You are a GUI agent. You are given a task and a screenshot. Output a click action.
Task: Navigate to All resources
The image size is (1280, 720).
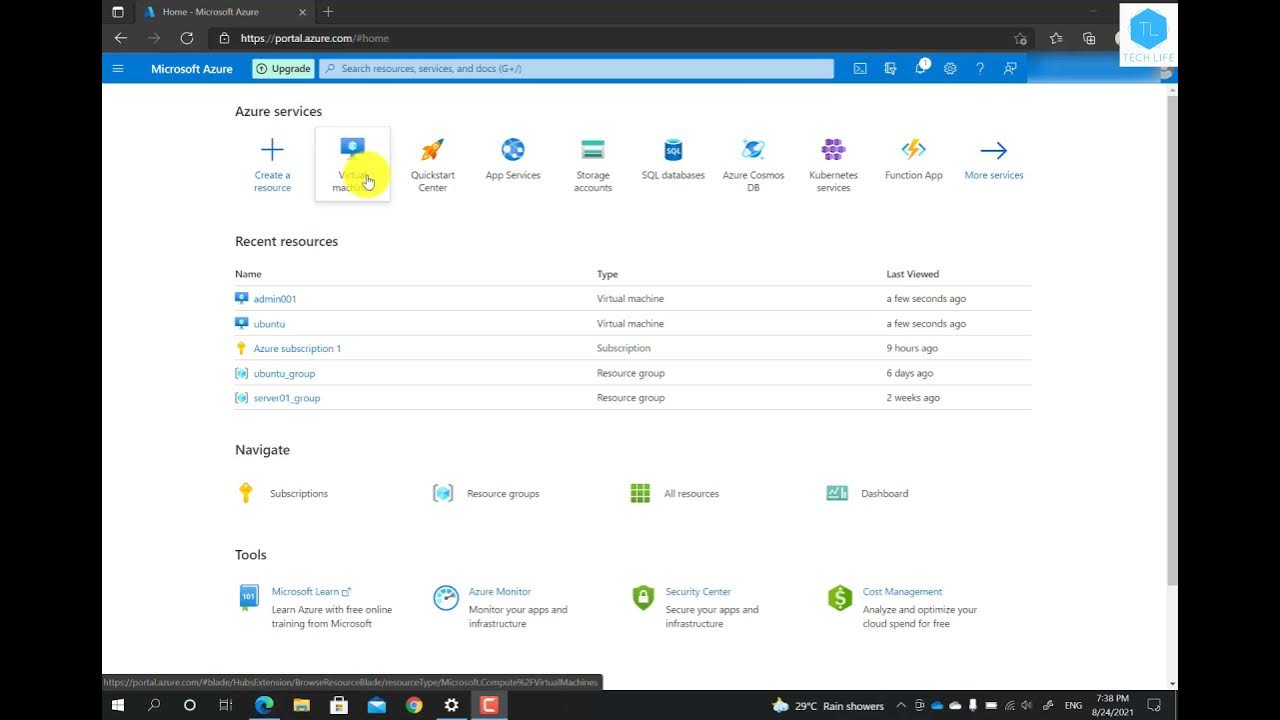691,494
